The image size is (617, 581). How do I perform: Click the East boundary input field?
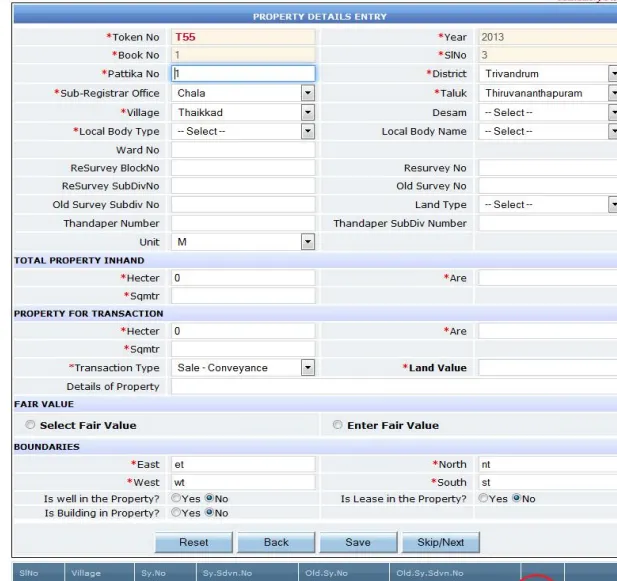[x=243, y=464]
